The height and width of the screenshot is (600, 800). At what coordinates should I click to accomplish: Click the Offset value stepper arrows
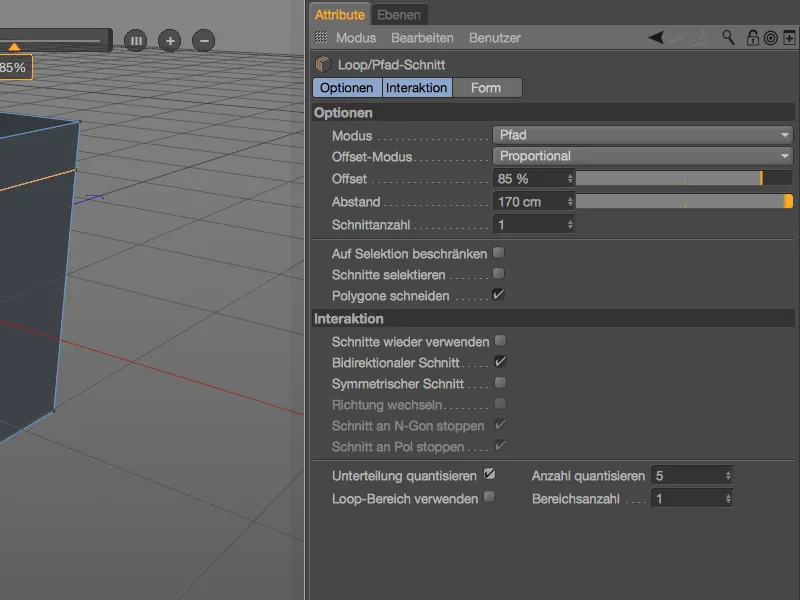click(570, 179)
